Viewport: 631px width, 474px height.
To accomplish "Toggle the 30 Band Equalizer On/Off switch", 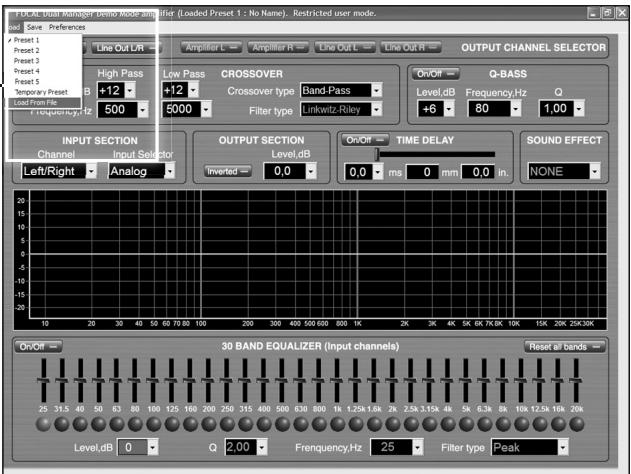I will tap(38, 346).
